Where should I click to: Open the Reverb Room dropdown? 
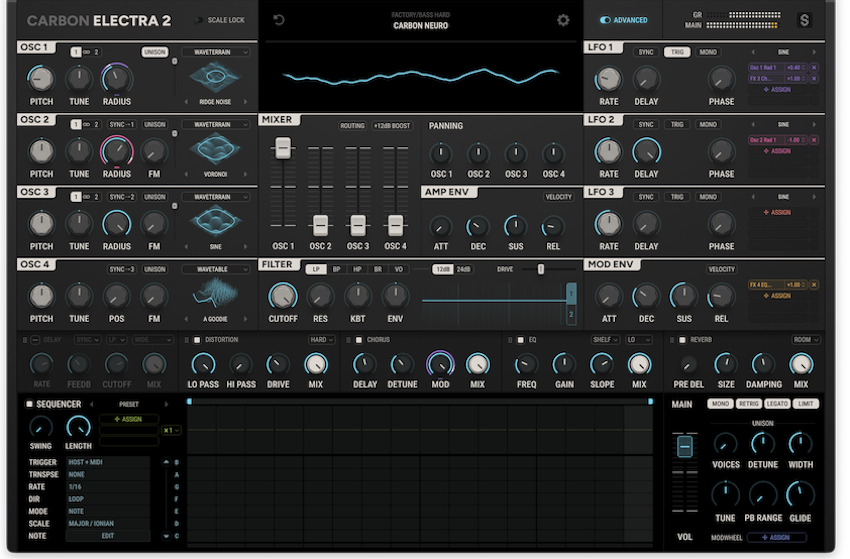(x=805, y=340)
